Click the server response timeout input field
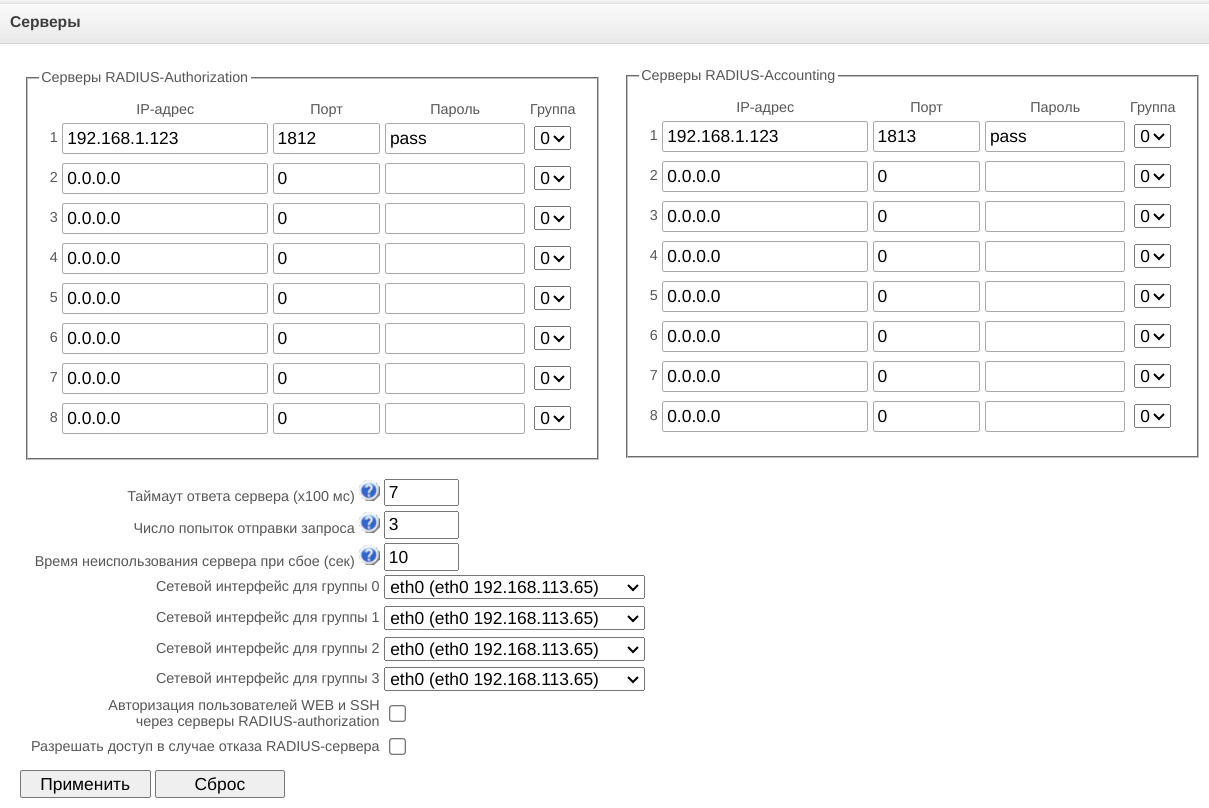This screenshot has height=808, width=1209. (x=421, y=492)
